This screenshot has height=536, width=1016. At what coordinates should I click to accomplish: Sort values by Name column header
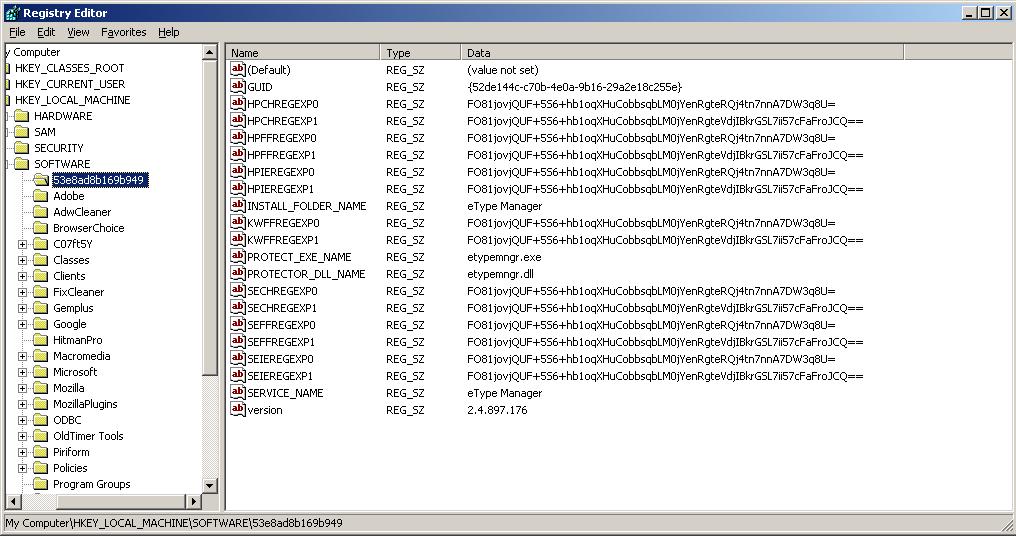[303, 53]
